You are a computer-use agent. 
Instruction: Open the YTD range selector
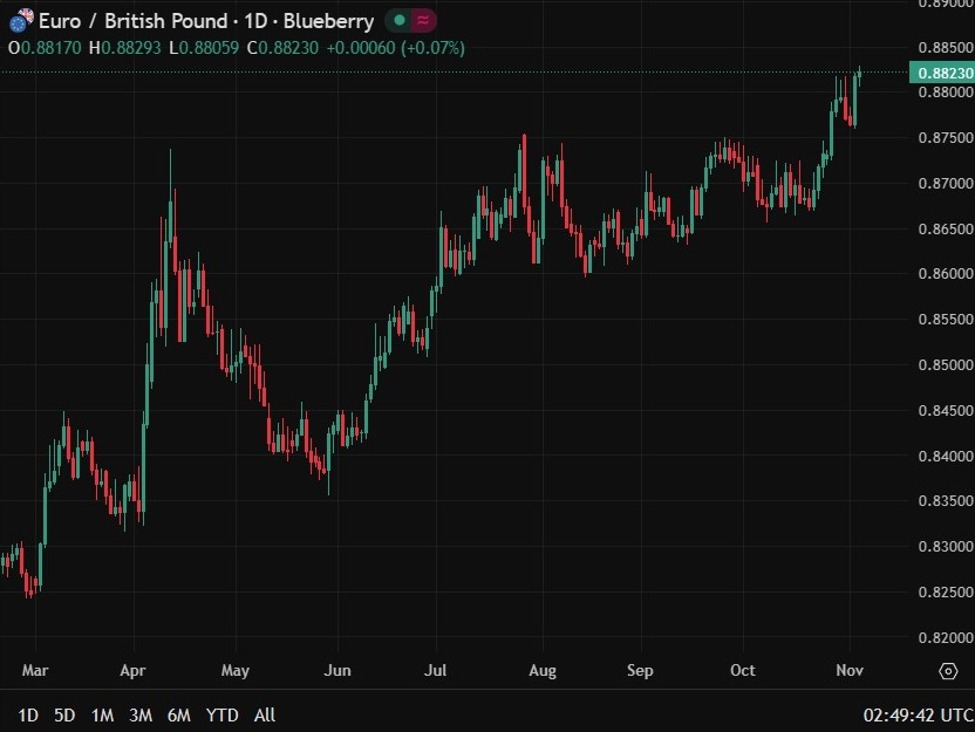222,716
